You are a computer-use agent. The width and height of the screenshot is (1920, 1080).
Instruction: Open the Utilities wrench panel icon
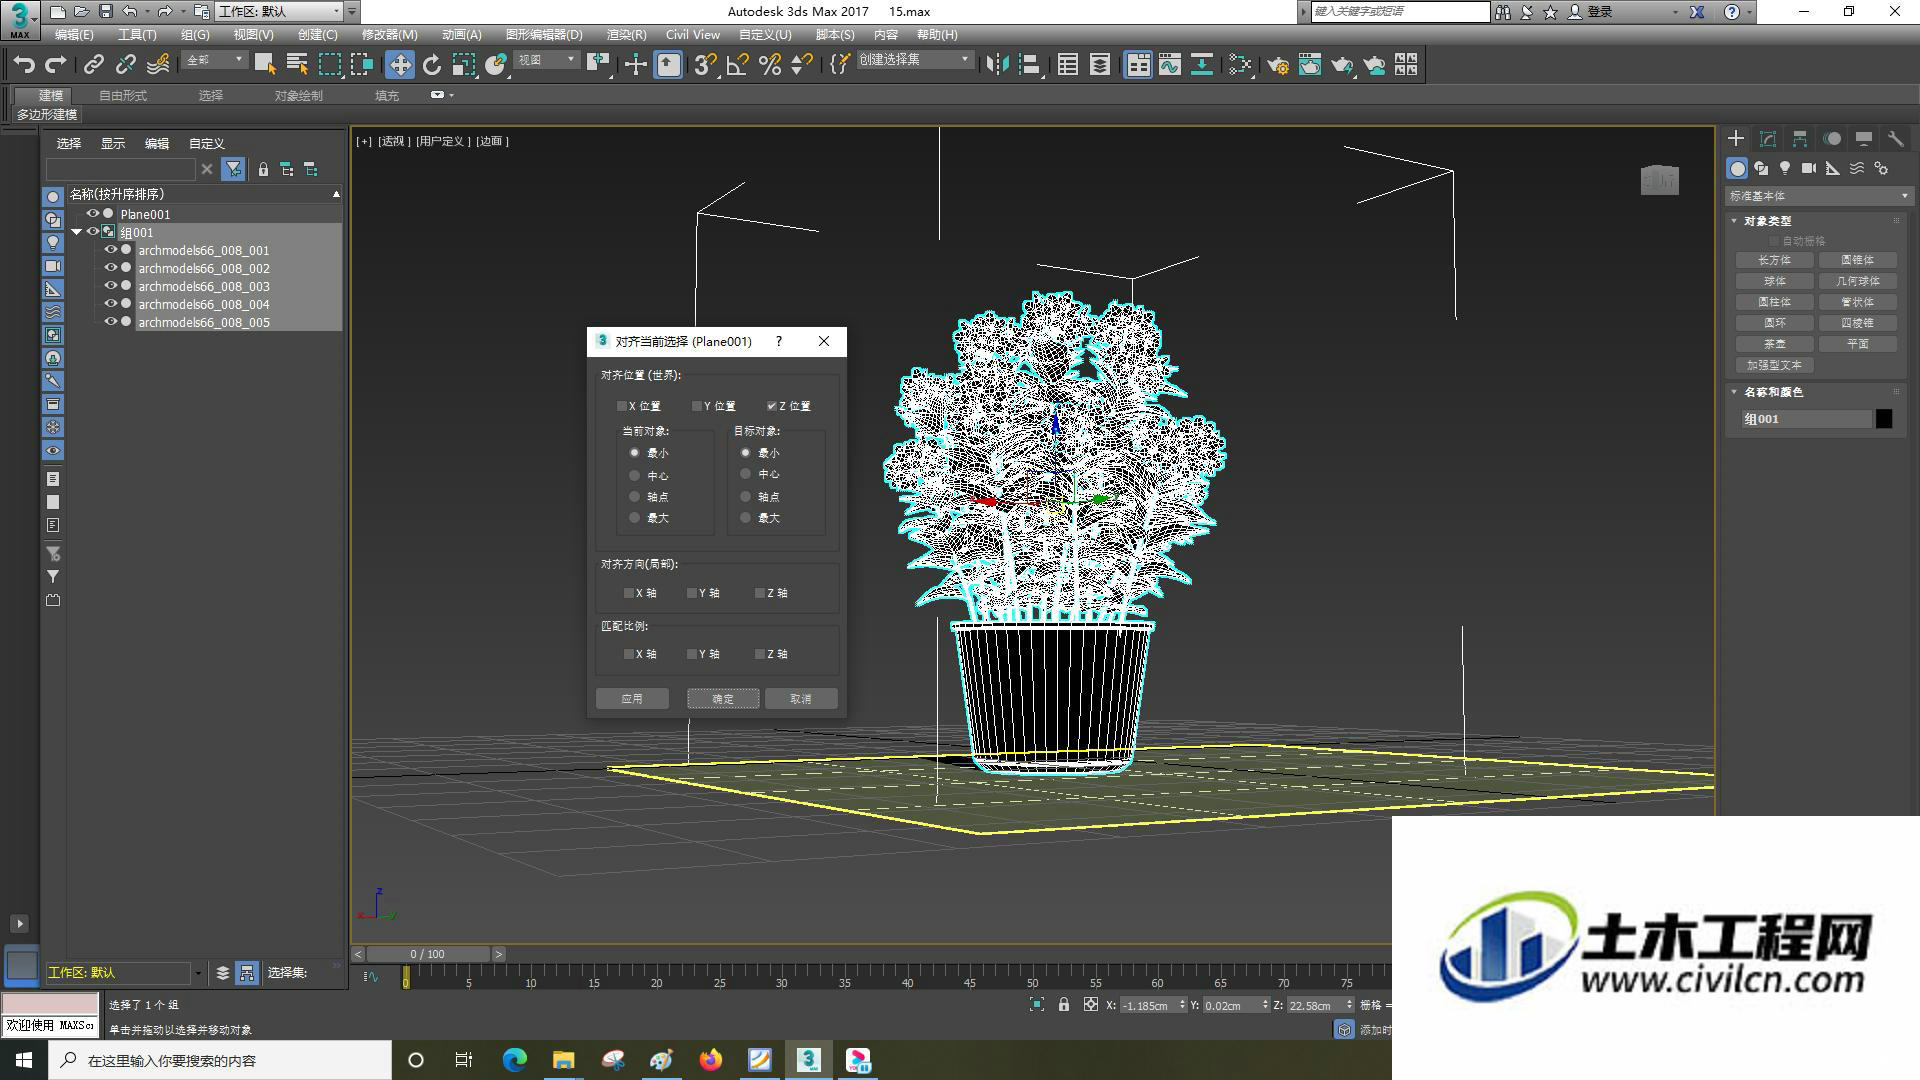tap(1895, 139)
